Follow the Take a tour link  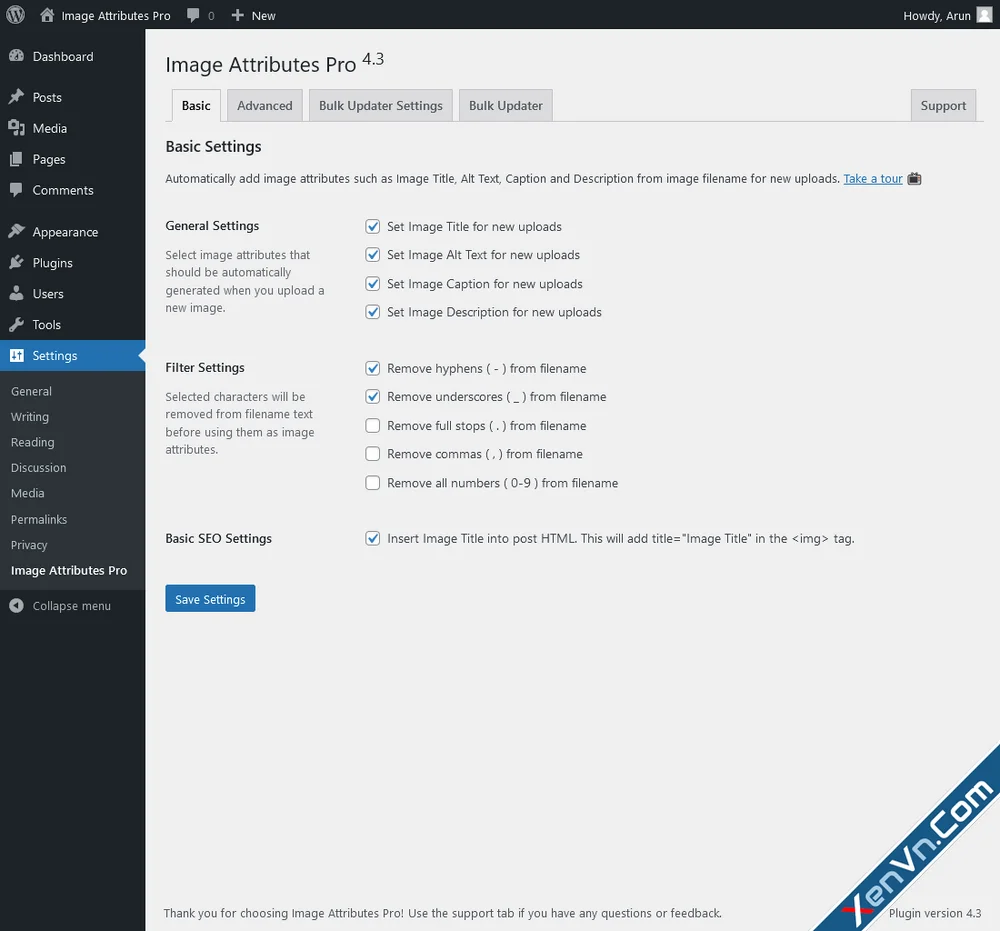pyautogui.click(x=873, y=179)
